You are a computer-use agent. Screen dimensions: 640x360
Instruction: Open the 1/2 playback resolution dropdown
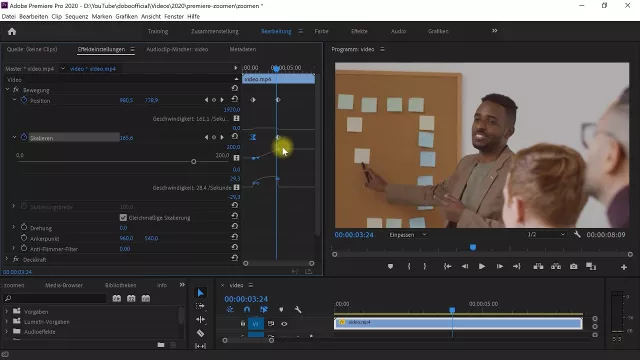click(546, 234)
